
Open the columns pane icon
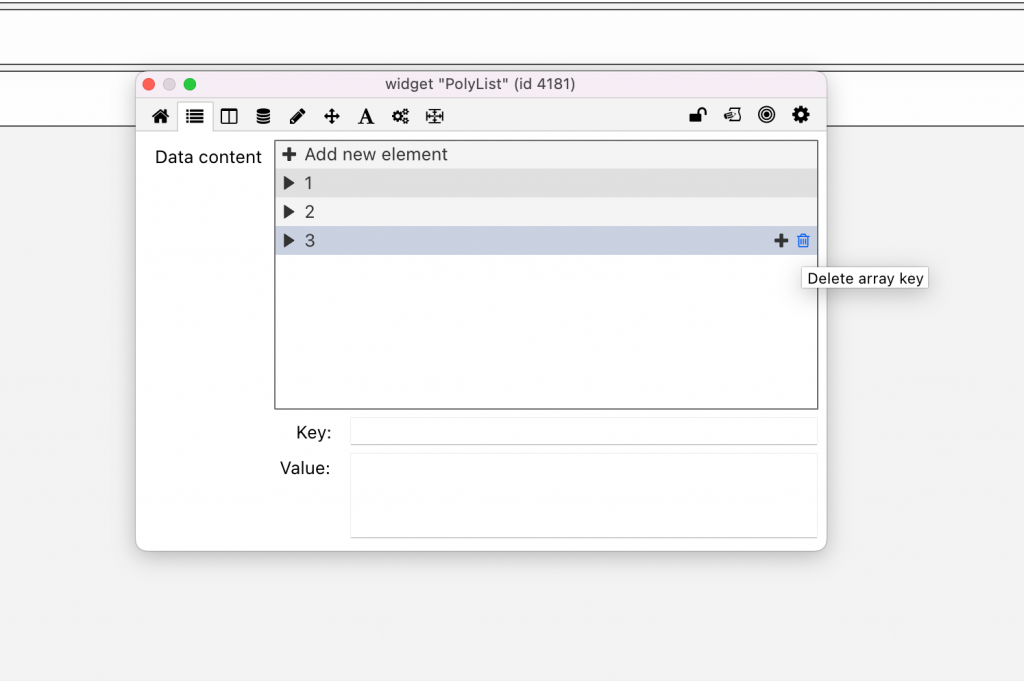point(229,116)
